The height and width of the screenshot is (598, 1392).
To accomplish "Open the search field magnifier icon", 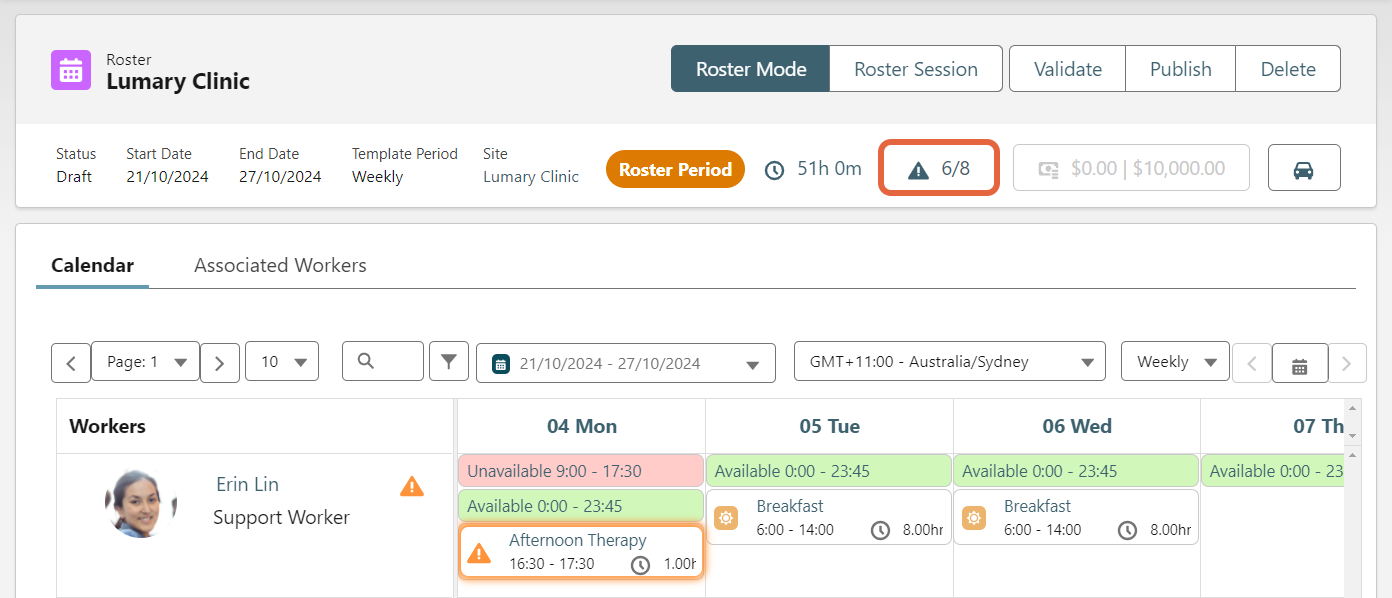I will 382,361.
